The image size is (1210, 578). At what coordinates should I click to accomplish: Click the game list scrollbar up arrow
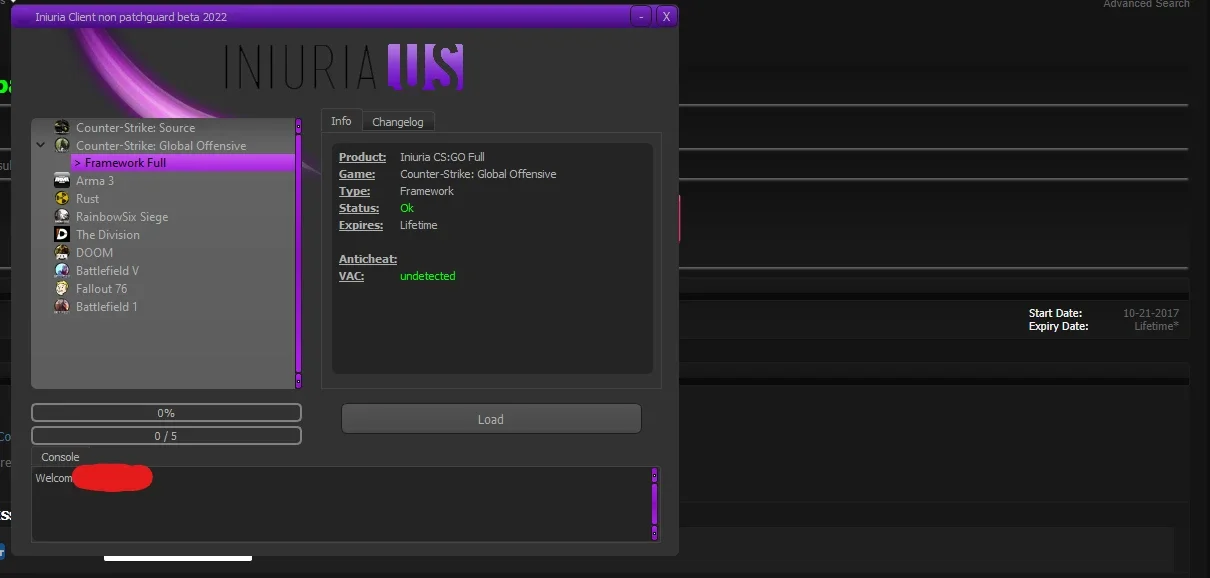298,124
